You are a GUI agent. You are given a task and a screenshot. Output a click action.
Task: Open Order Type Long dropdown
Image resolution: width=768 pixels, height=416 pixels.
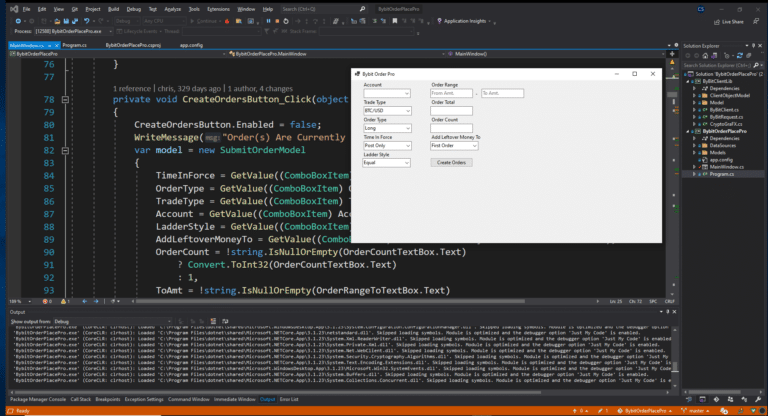386,128
